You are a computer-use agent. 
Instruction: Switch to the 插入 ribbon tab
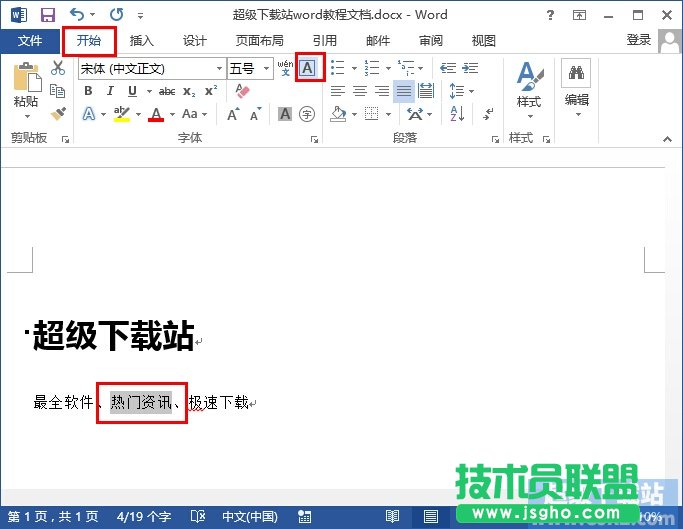[142, 41]
